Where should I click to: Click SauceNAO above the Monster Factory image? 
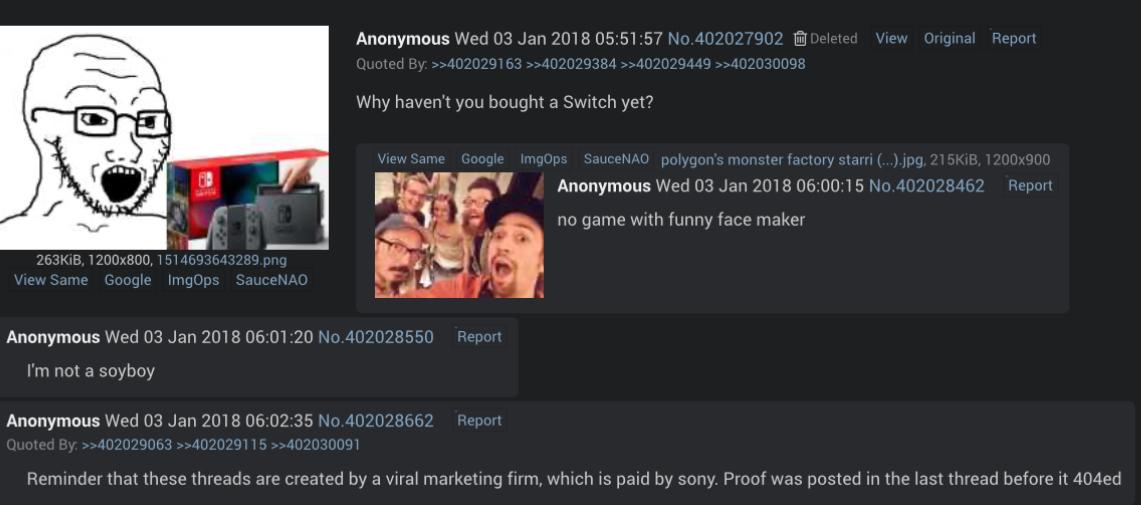point(616,159)
